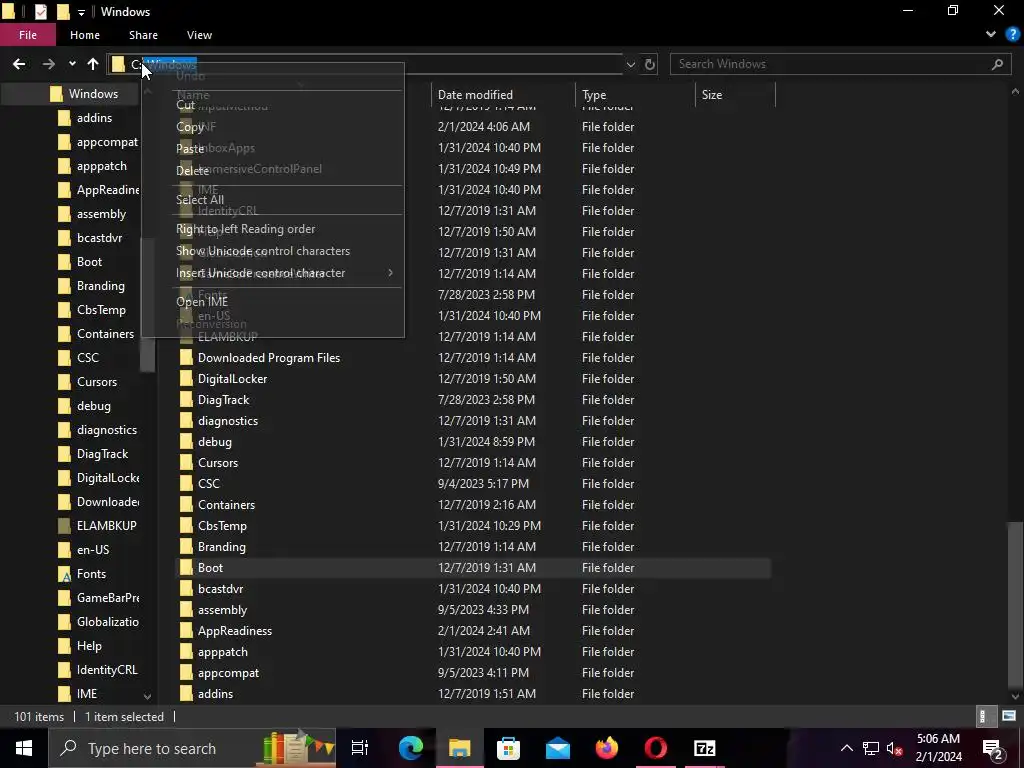Open Insert Unicode control character submenu
The height and width of the screenshot is (768, 1024).
click(x=273, y=273)
